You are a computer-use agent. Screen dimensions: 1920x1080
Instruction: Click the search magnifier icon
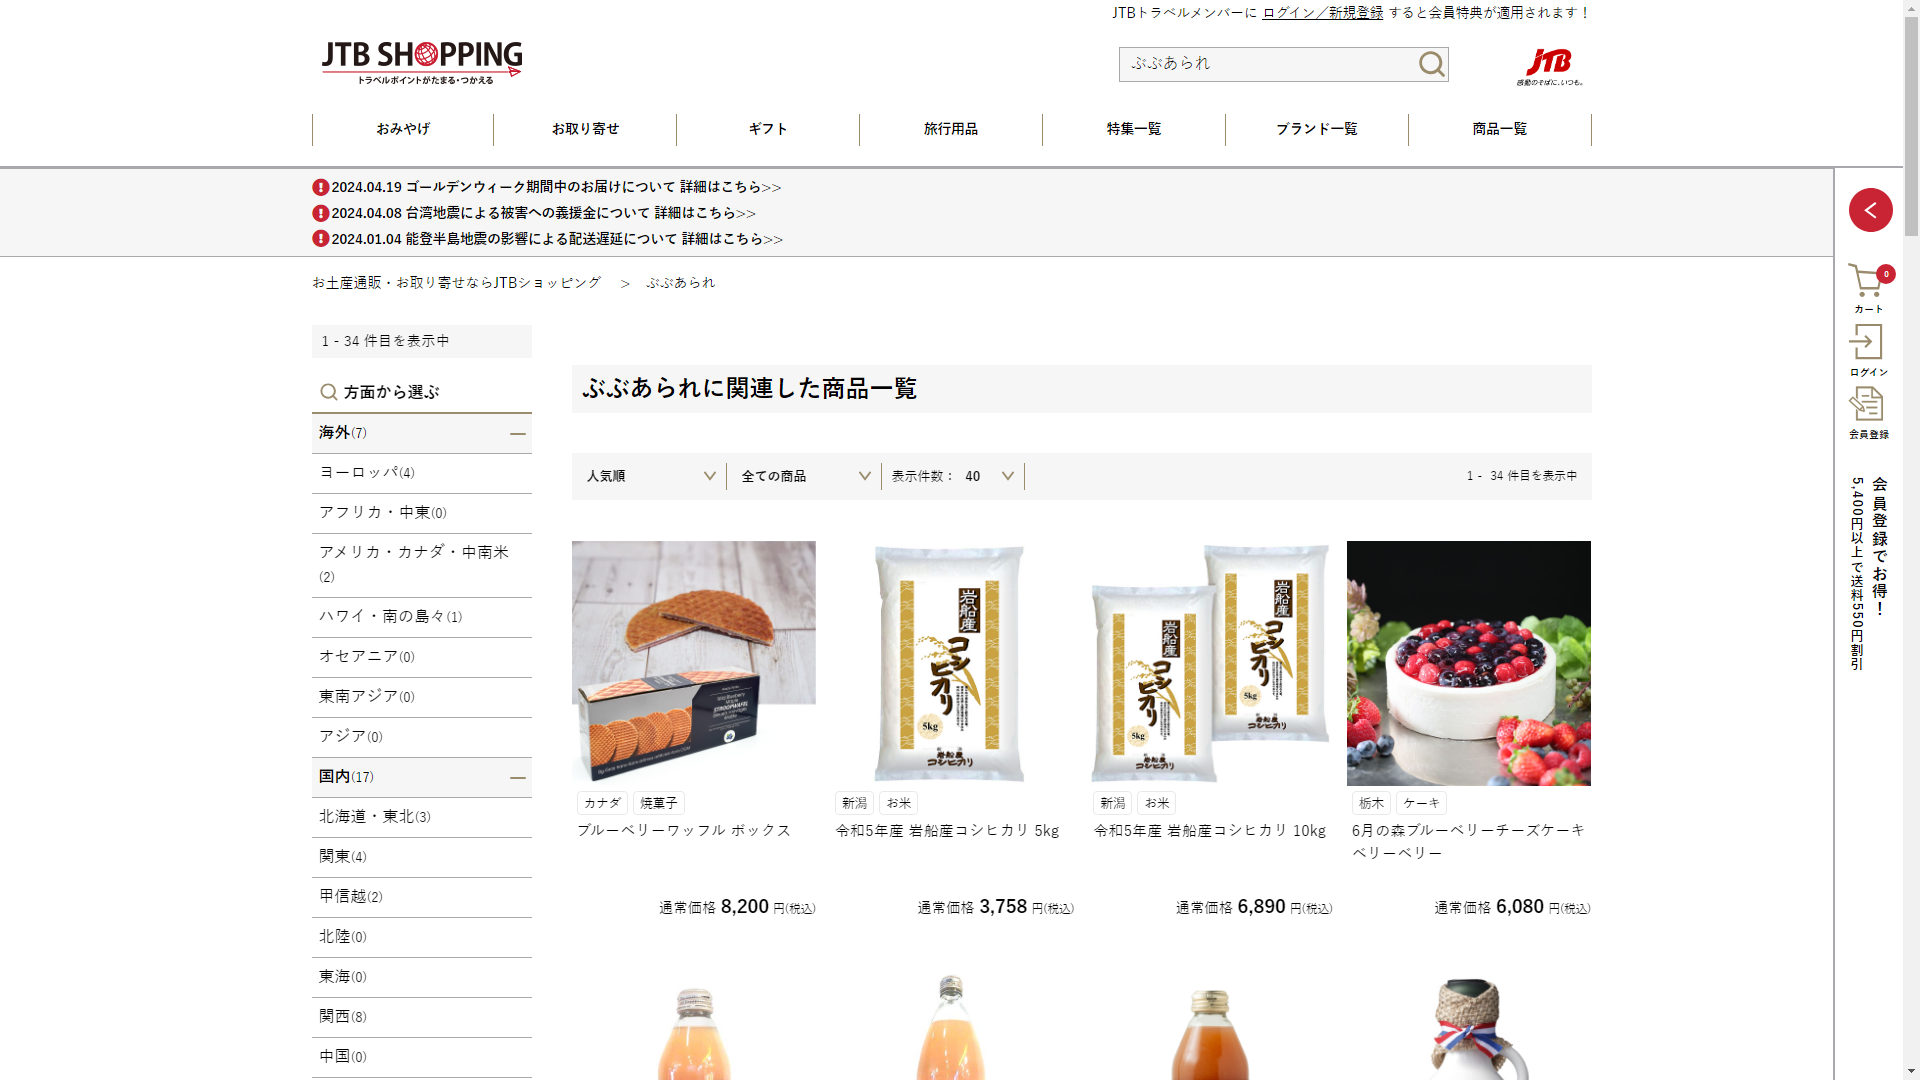click(x=1431, y=64)
